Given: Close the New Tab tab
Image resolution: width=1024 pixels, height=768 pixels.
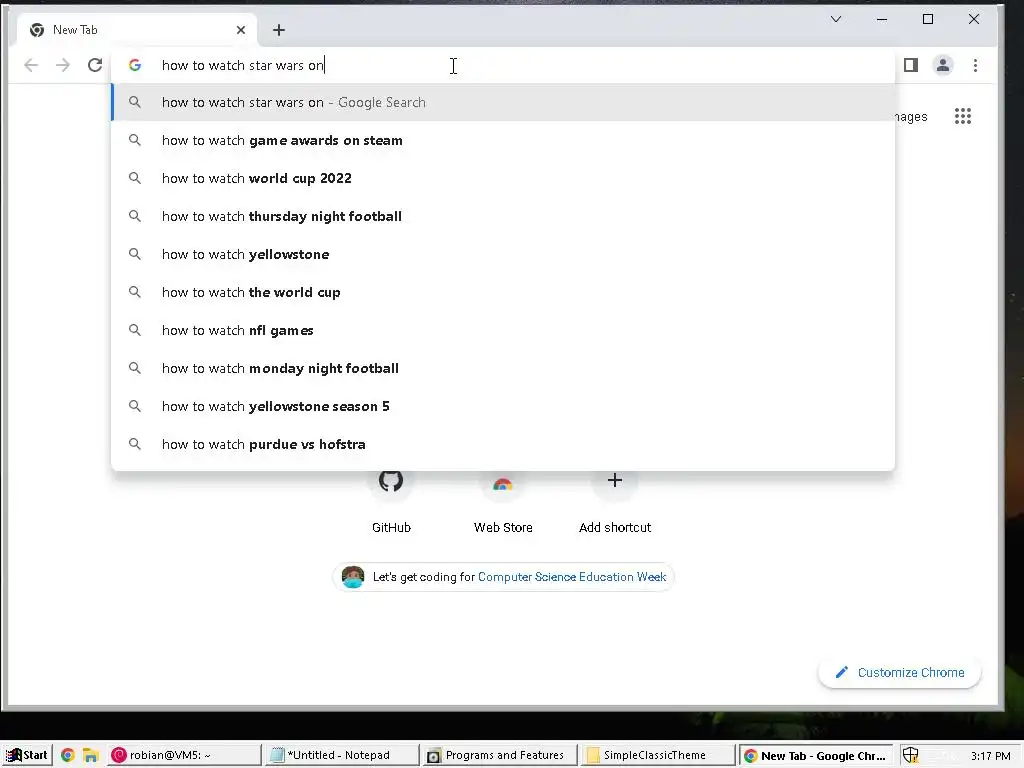Looking at the screenshot, I should pos(241,30).
